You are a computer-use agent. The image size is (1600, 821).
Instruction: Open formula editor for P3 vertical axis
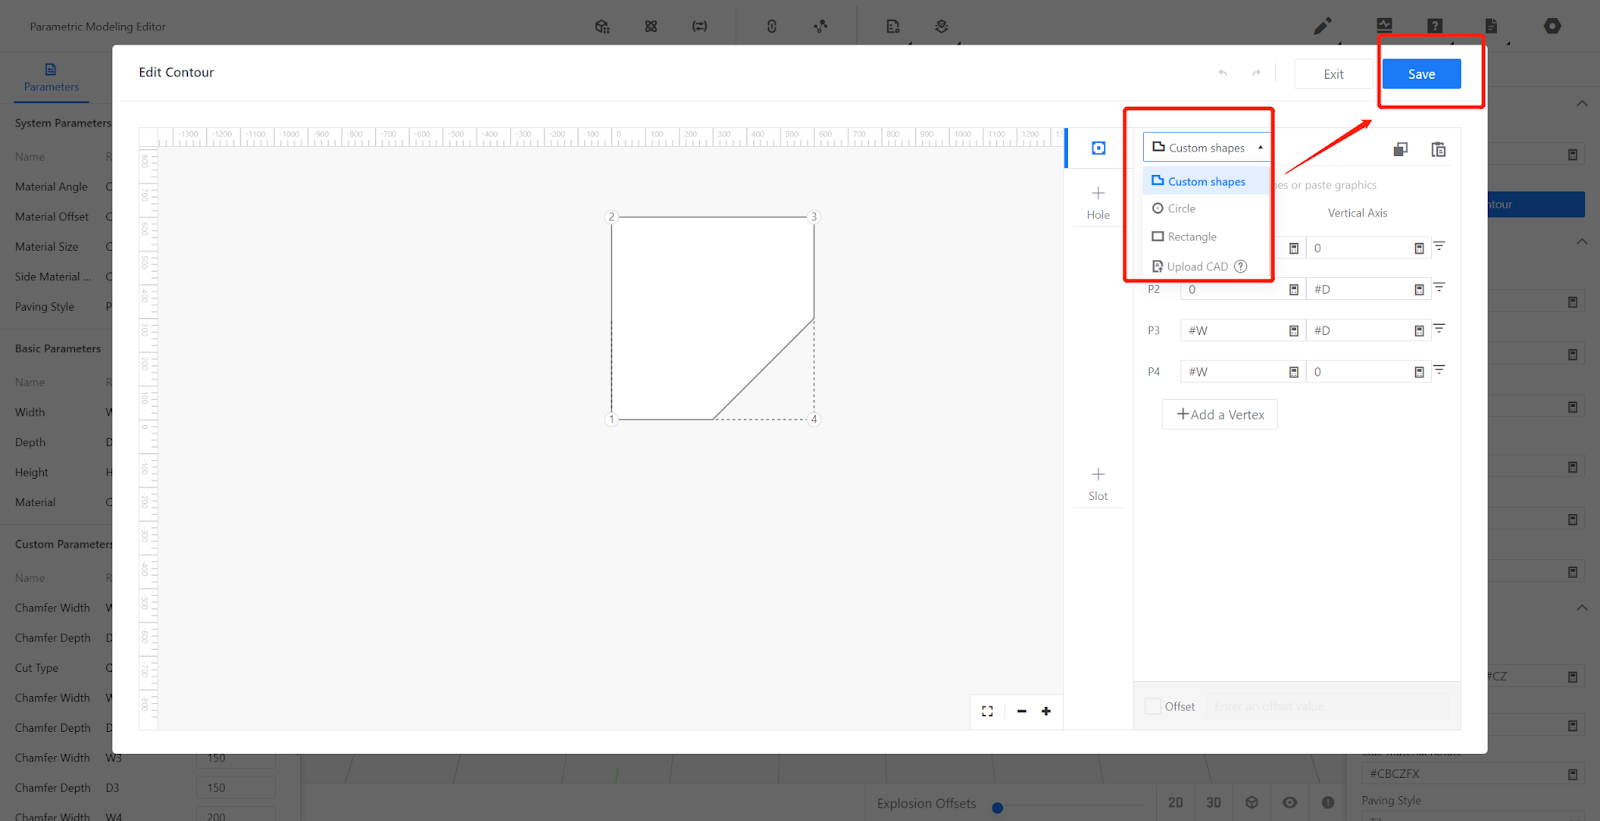coord(1418,331)
